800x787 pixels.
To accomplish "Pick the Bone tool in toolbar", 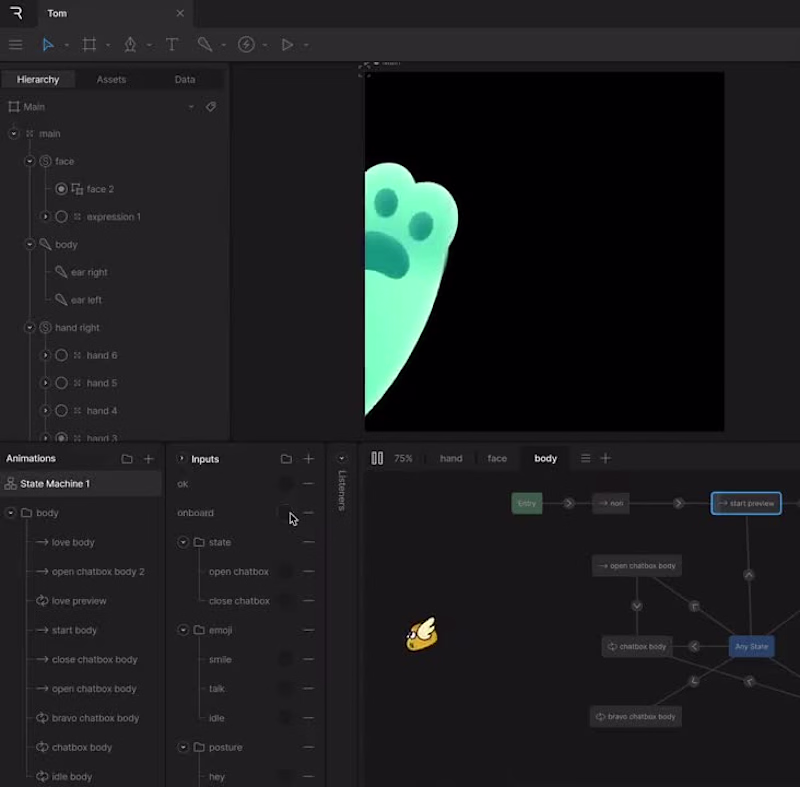I will [x=205, y=45].
